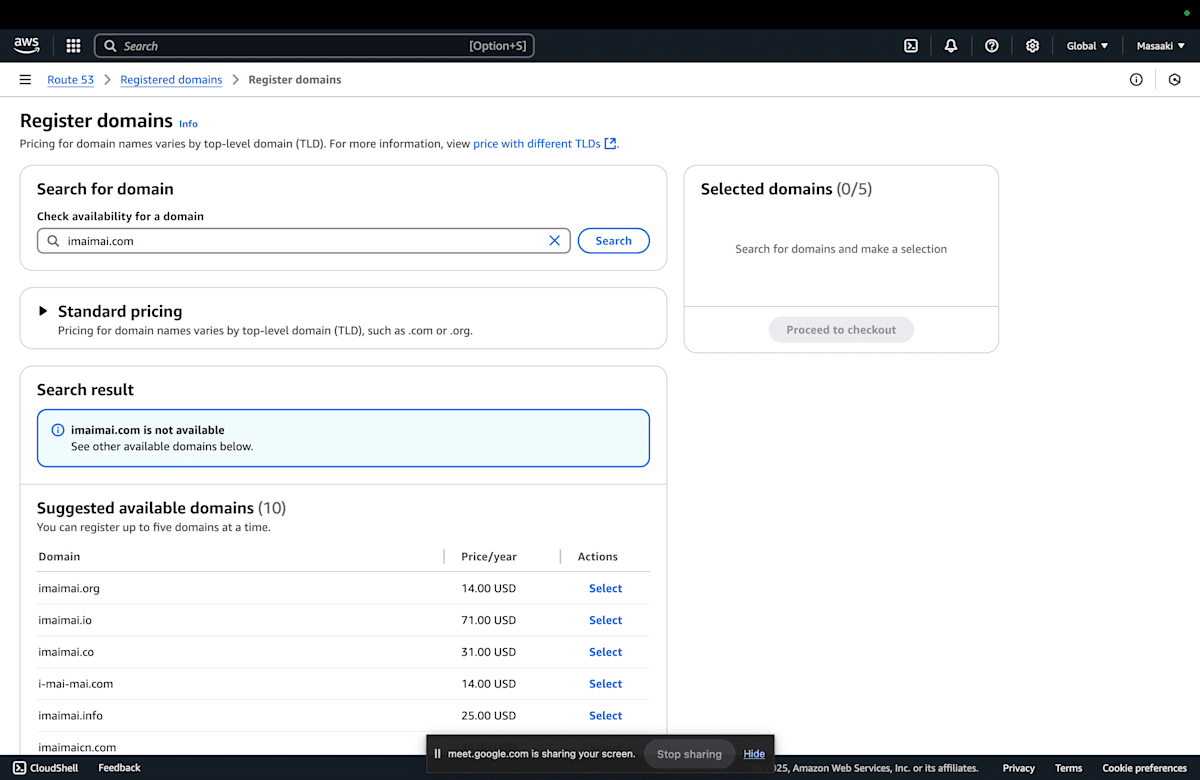This screenshot has width=1200, height=780.
Task: Open Feedback in the footer
Action: click(119, 768)
